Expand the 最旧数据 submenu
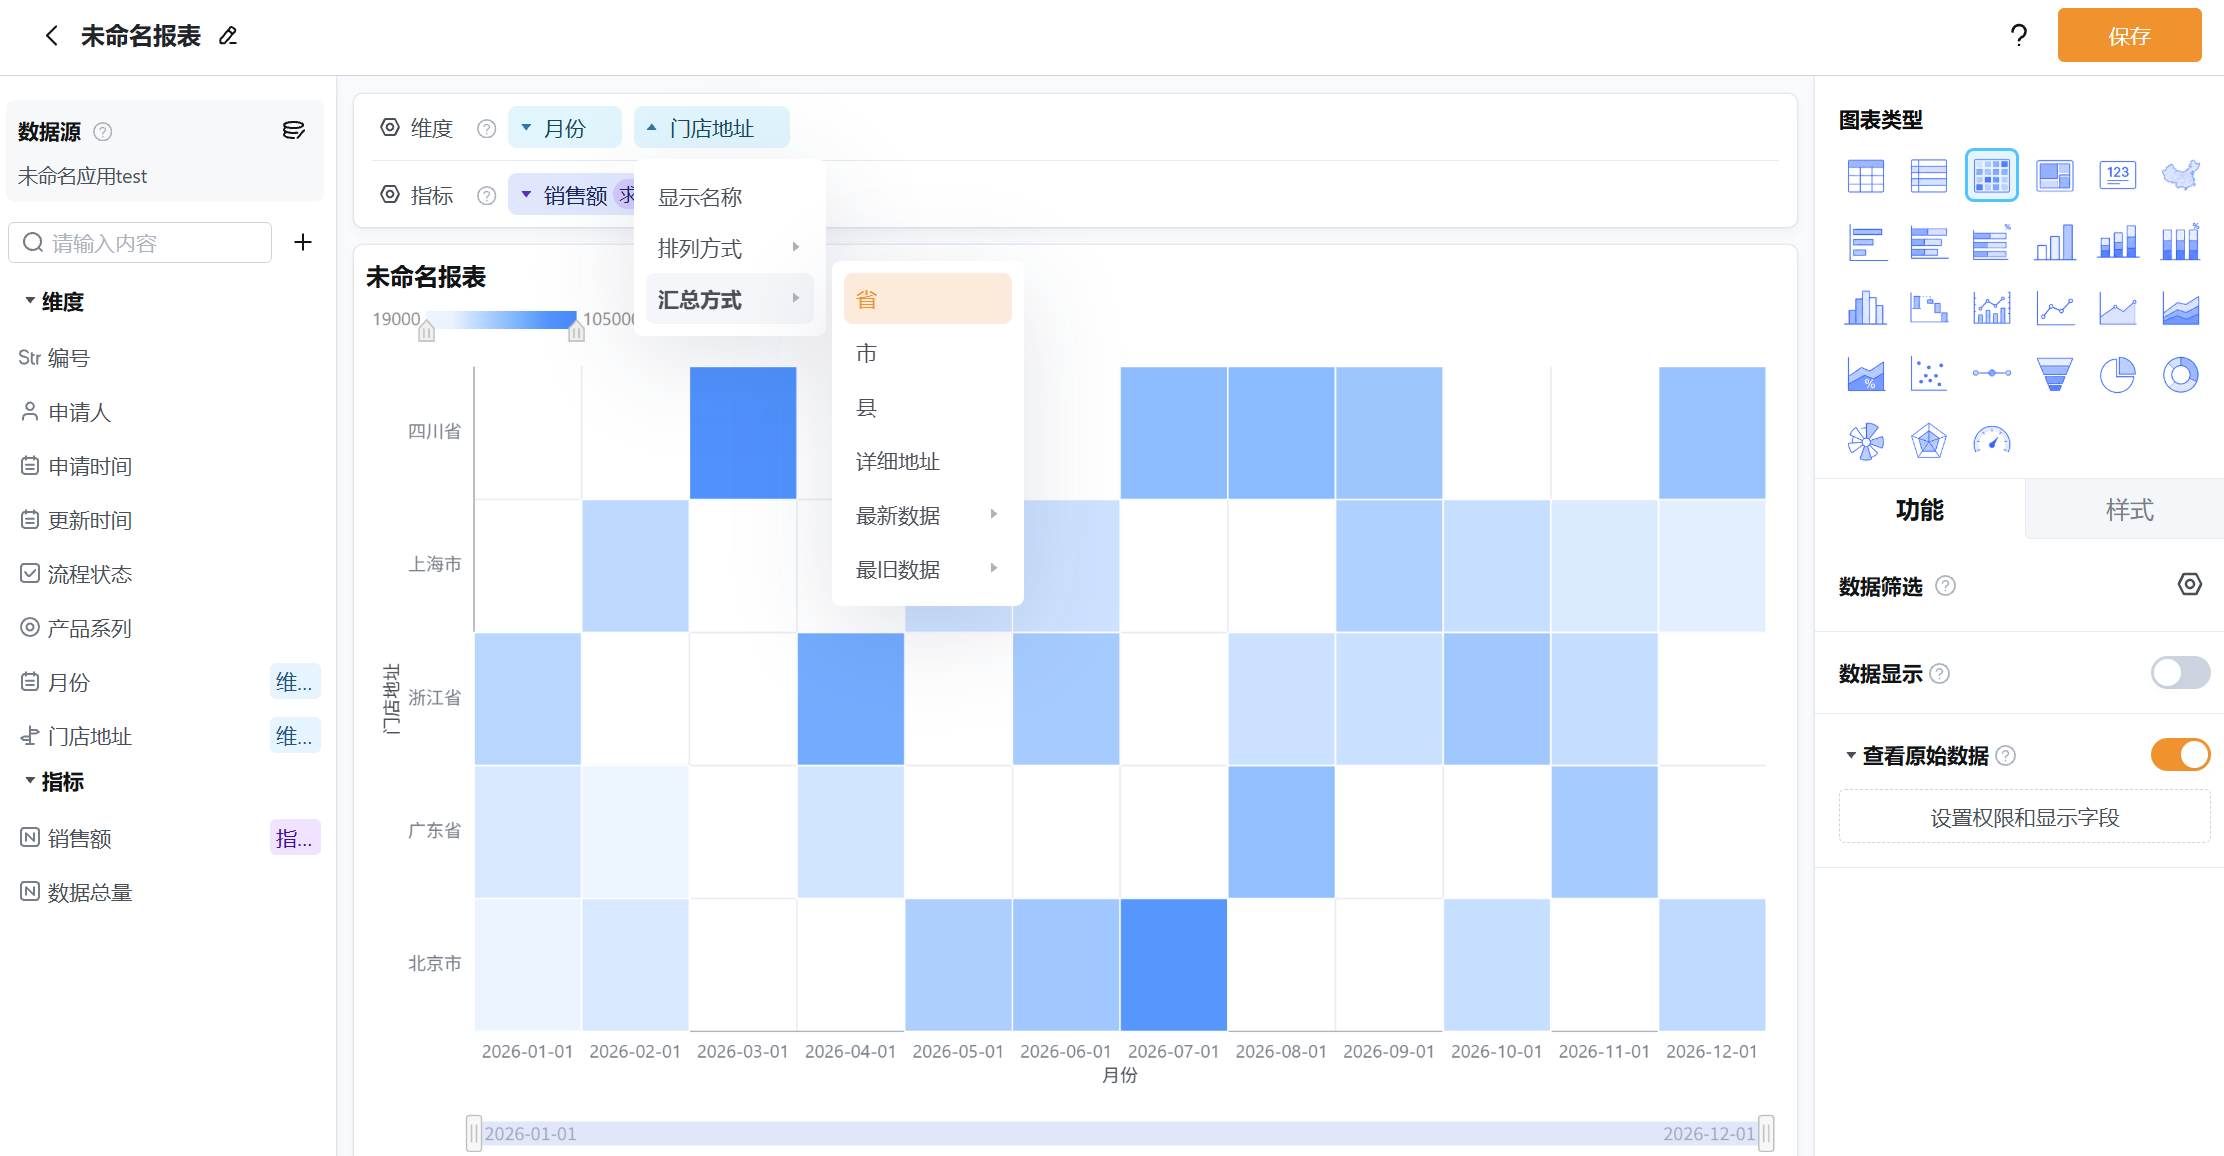The height and width of the screenshot is (1156, 2224). click(928, 569)
